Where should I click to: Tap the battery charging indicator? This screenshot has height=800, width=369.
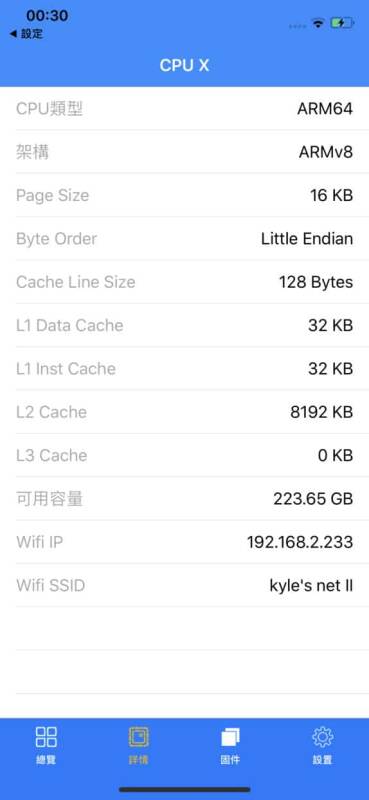(341, 23)
